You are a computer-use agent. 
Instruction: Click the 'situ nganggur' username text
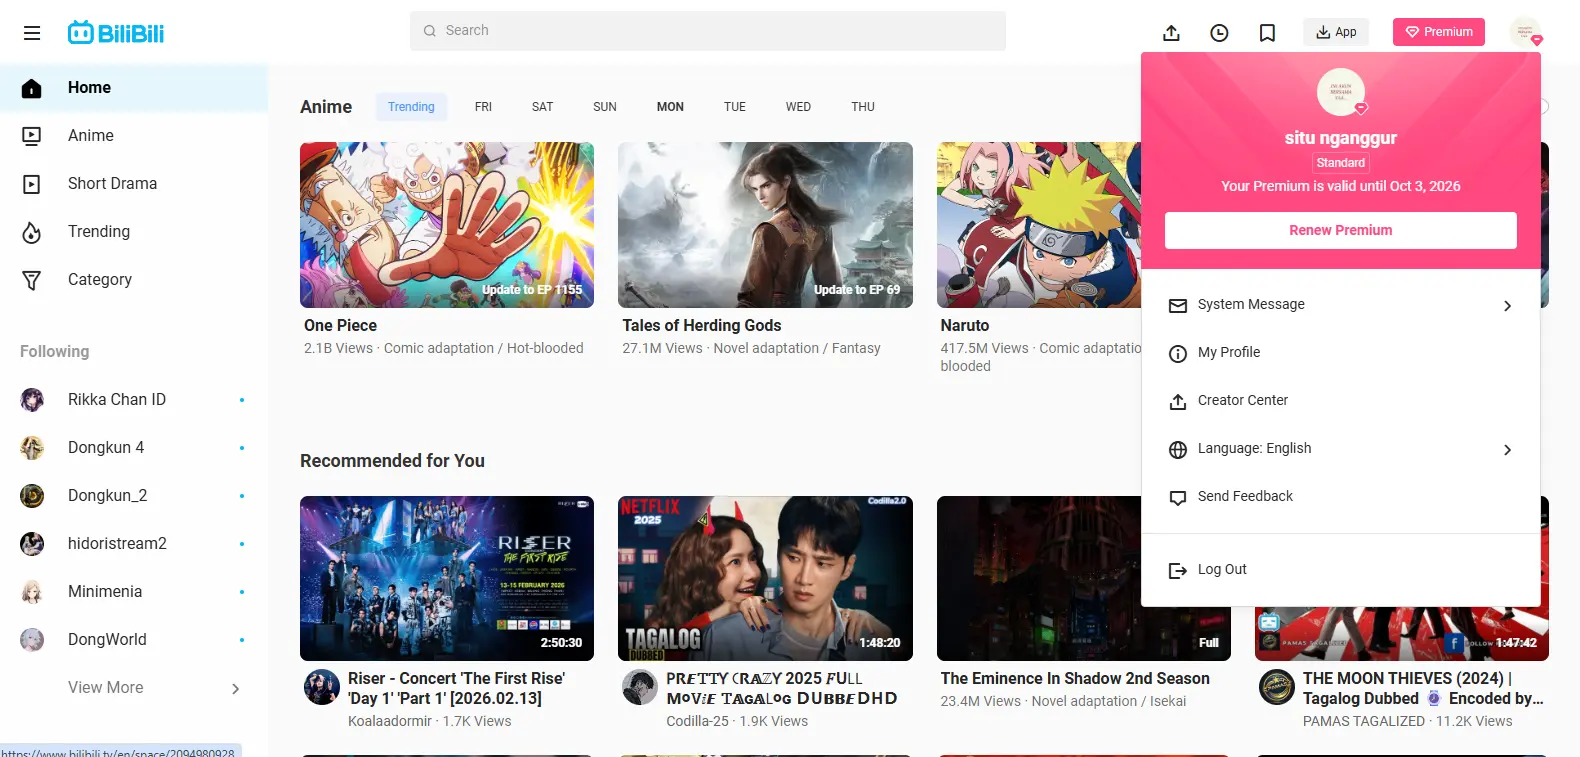pyautogui.click(x=1341, y=138)
